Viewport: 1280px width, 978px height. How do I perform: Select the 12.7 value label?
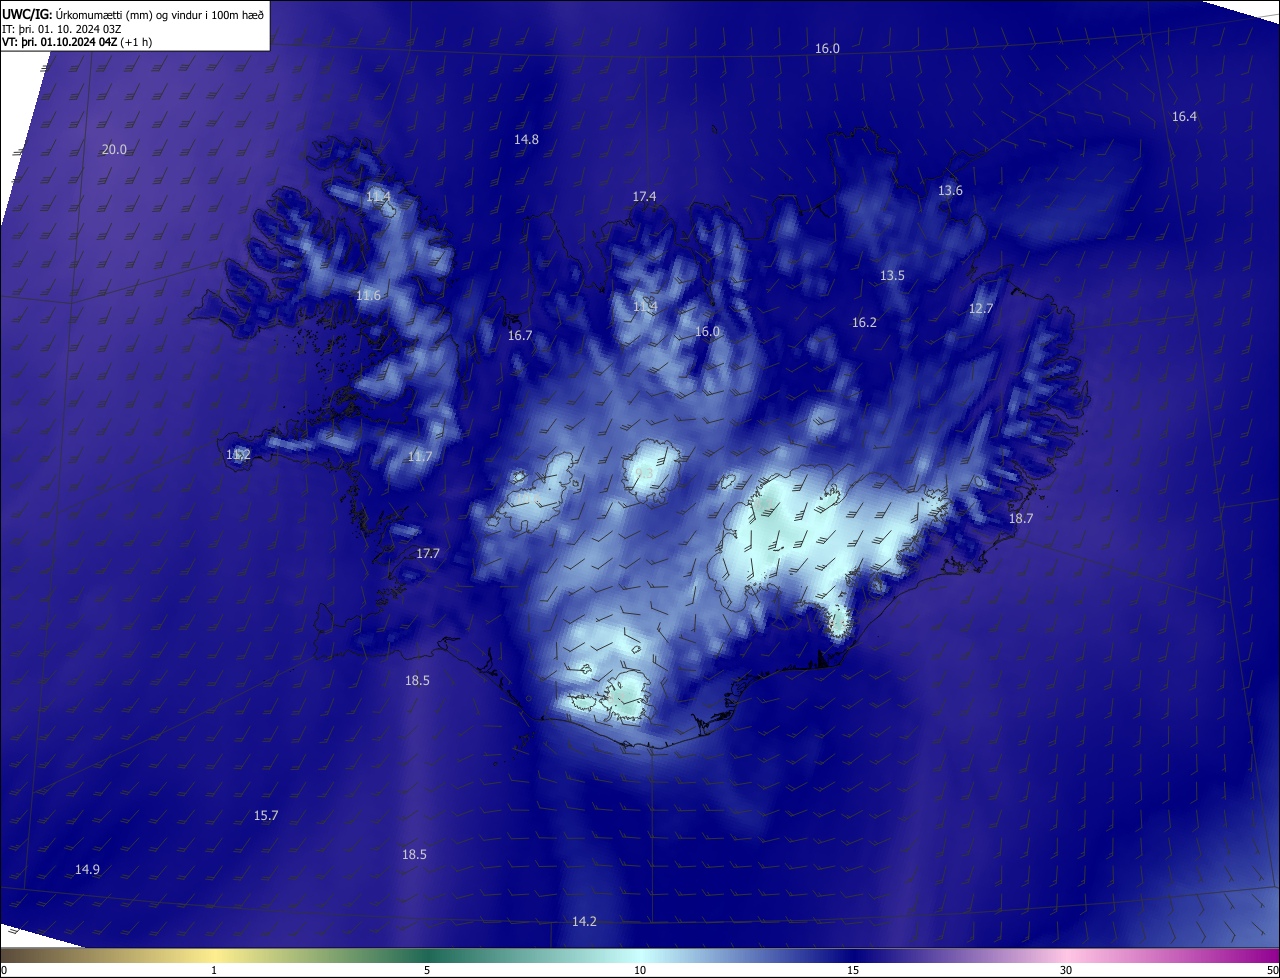981,309
